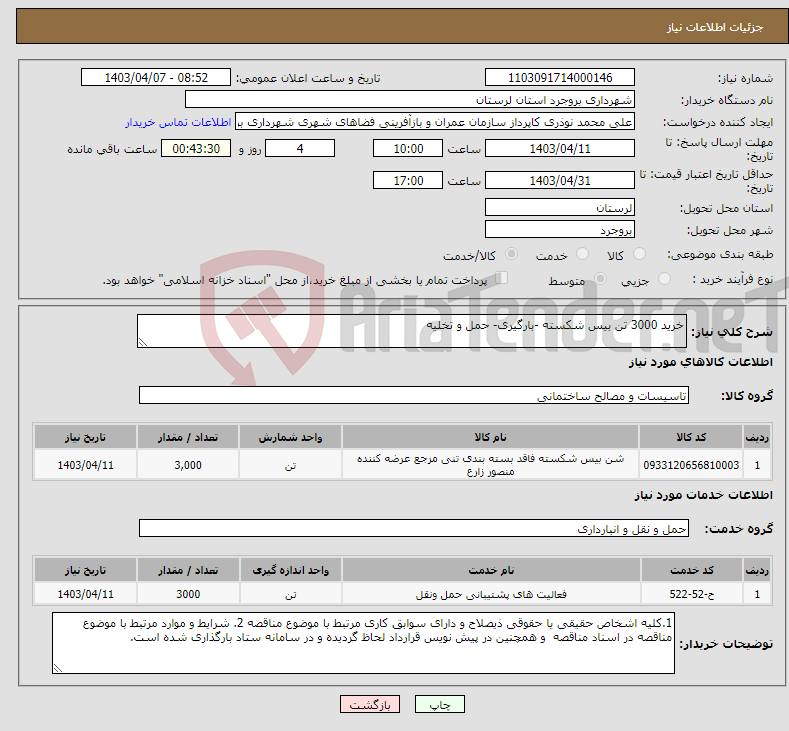This screenshot has width=789, height=731.
Task: Click the نام خدمت column header
Action: (491, 570)
